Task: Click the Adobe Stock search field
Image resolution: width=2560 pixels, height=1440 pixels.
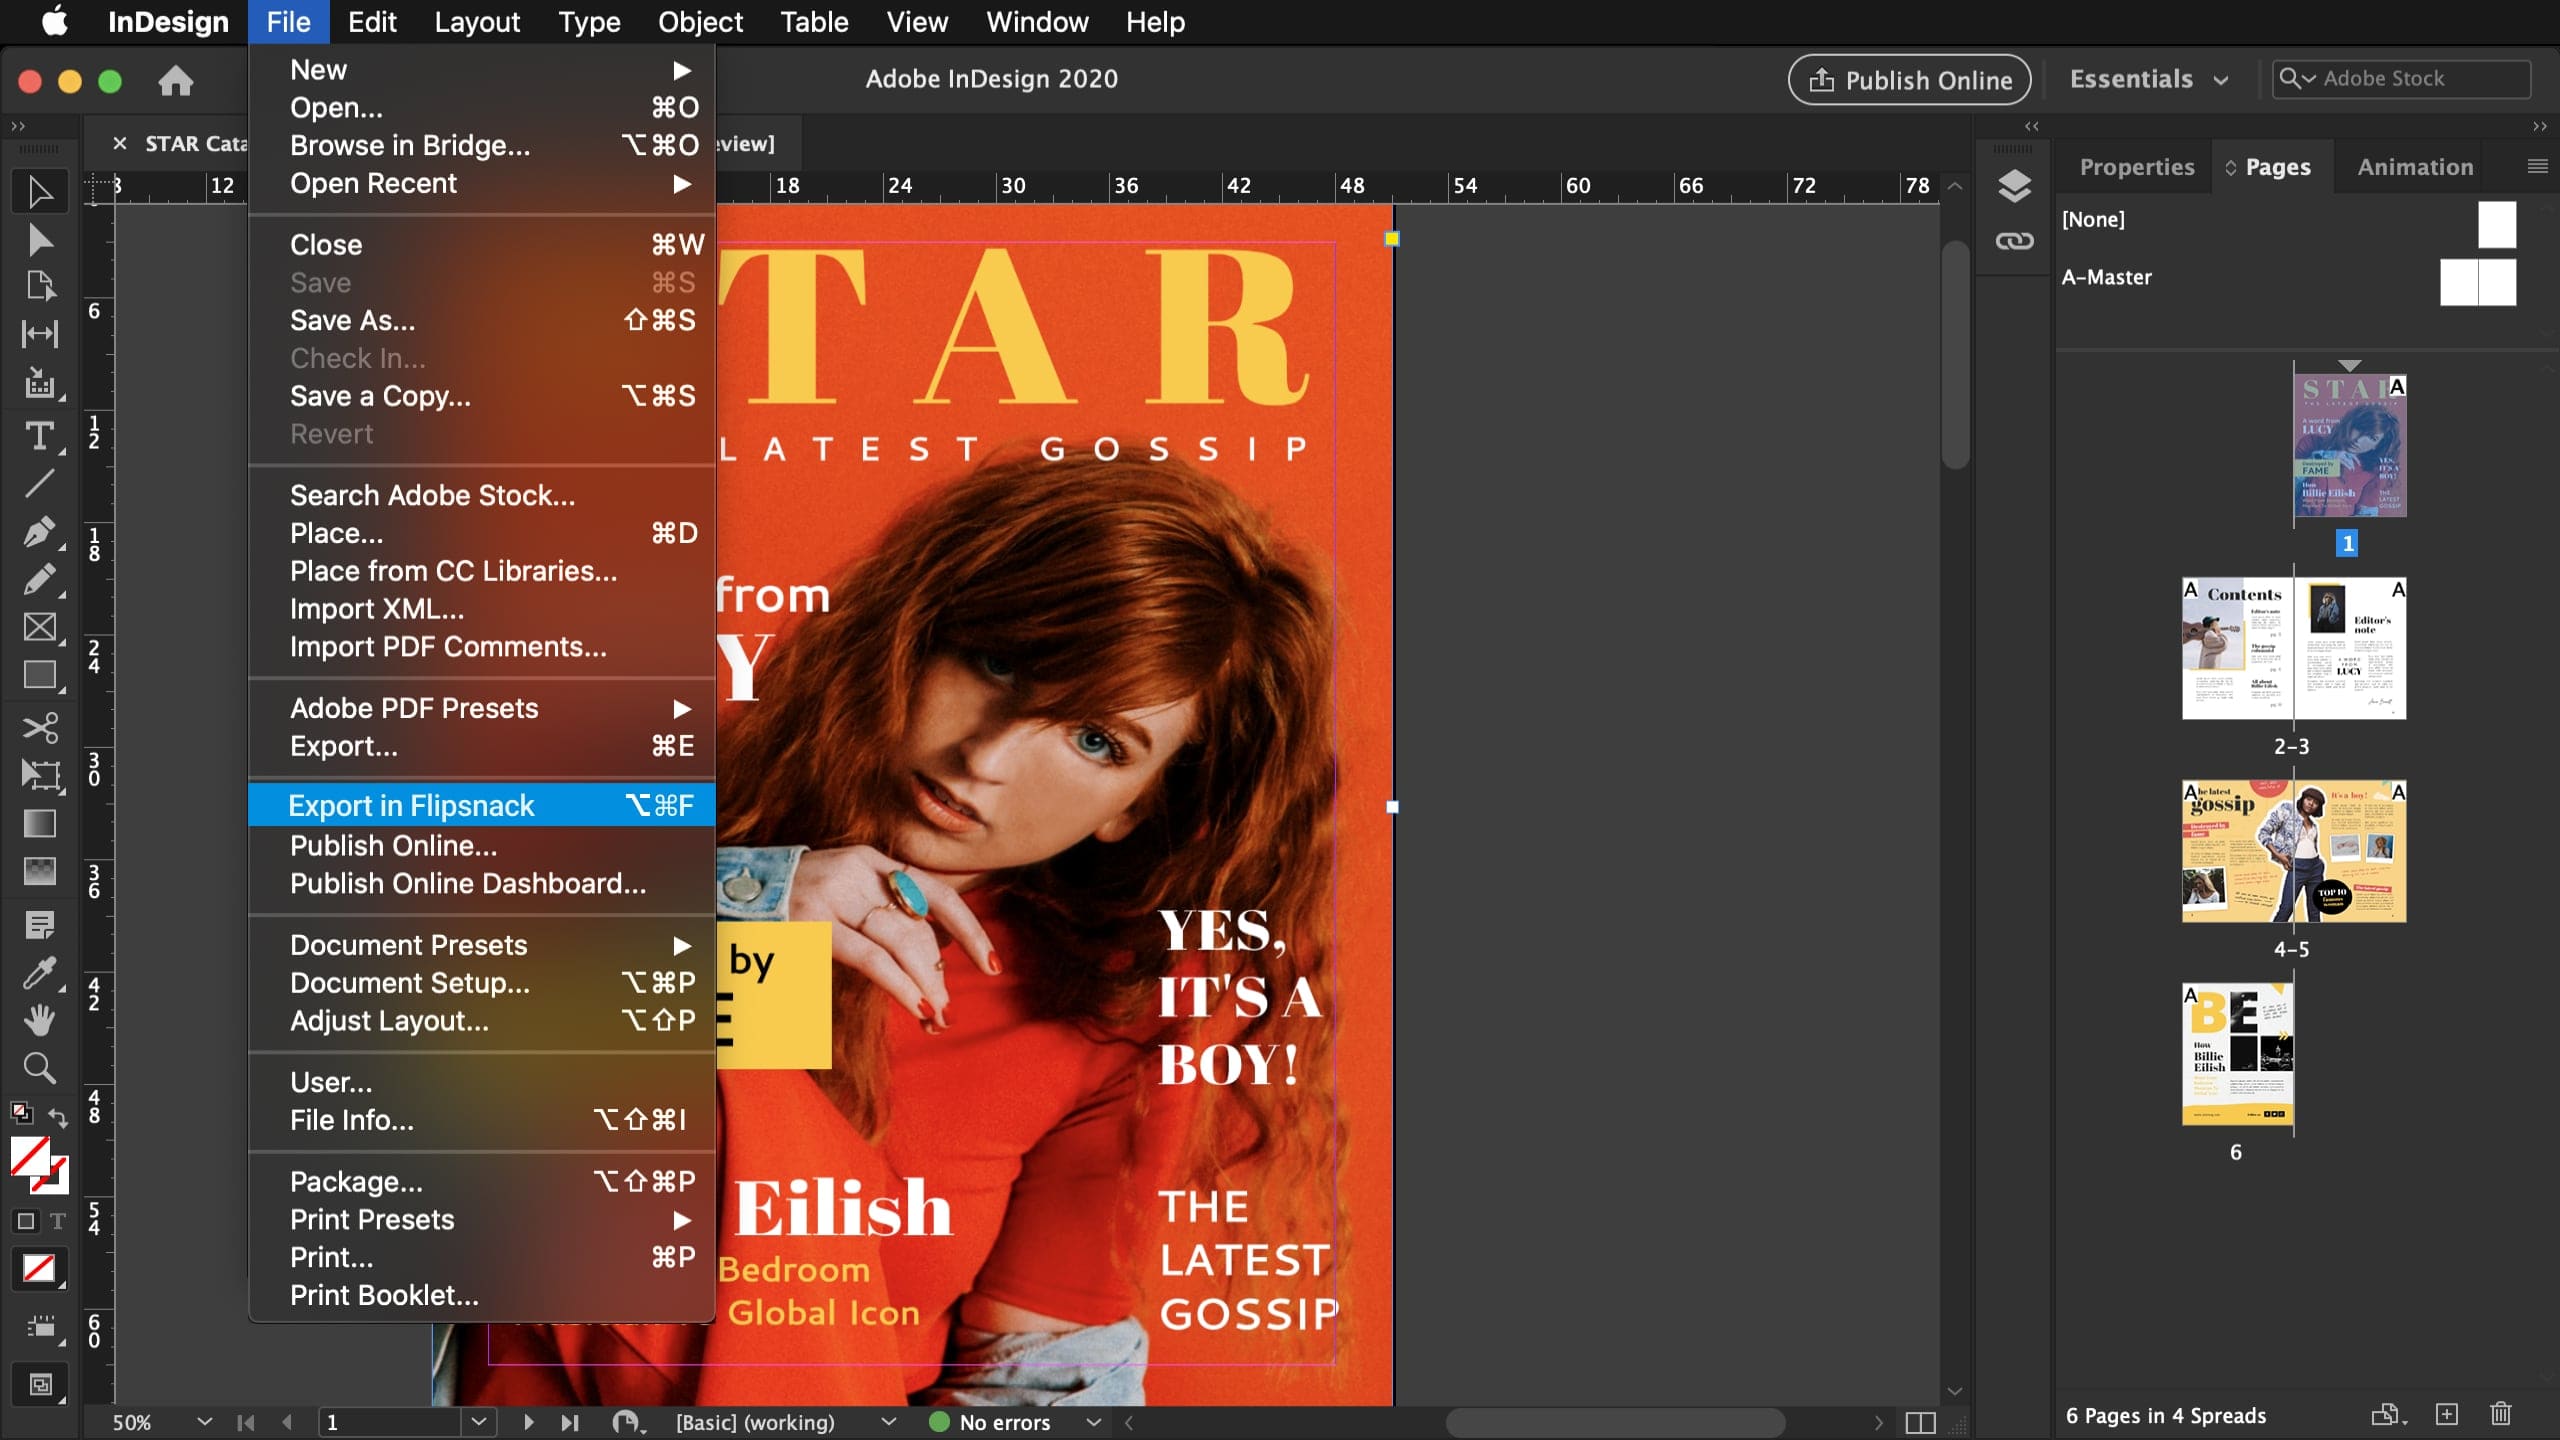Action: pos(2400,79)
